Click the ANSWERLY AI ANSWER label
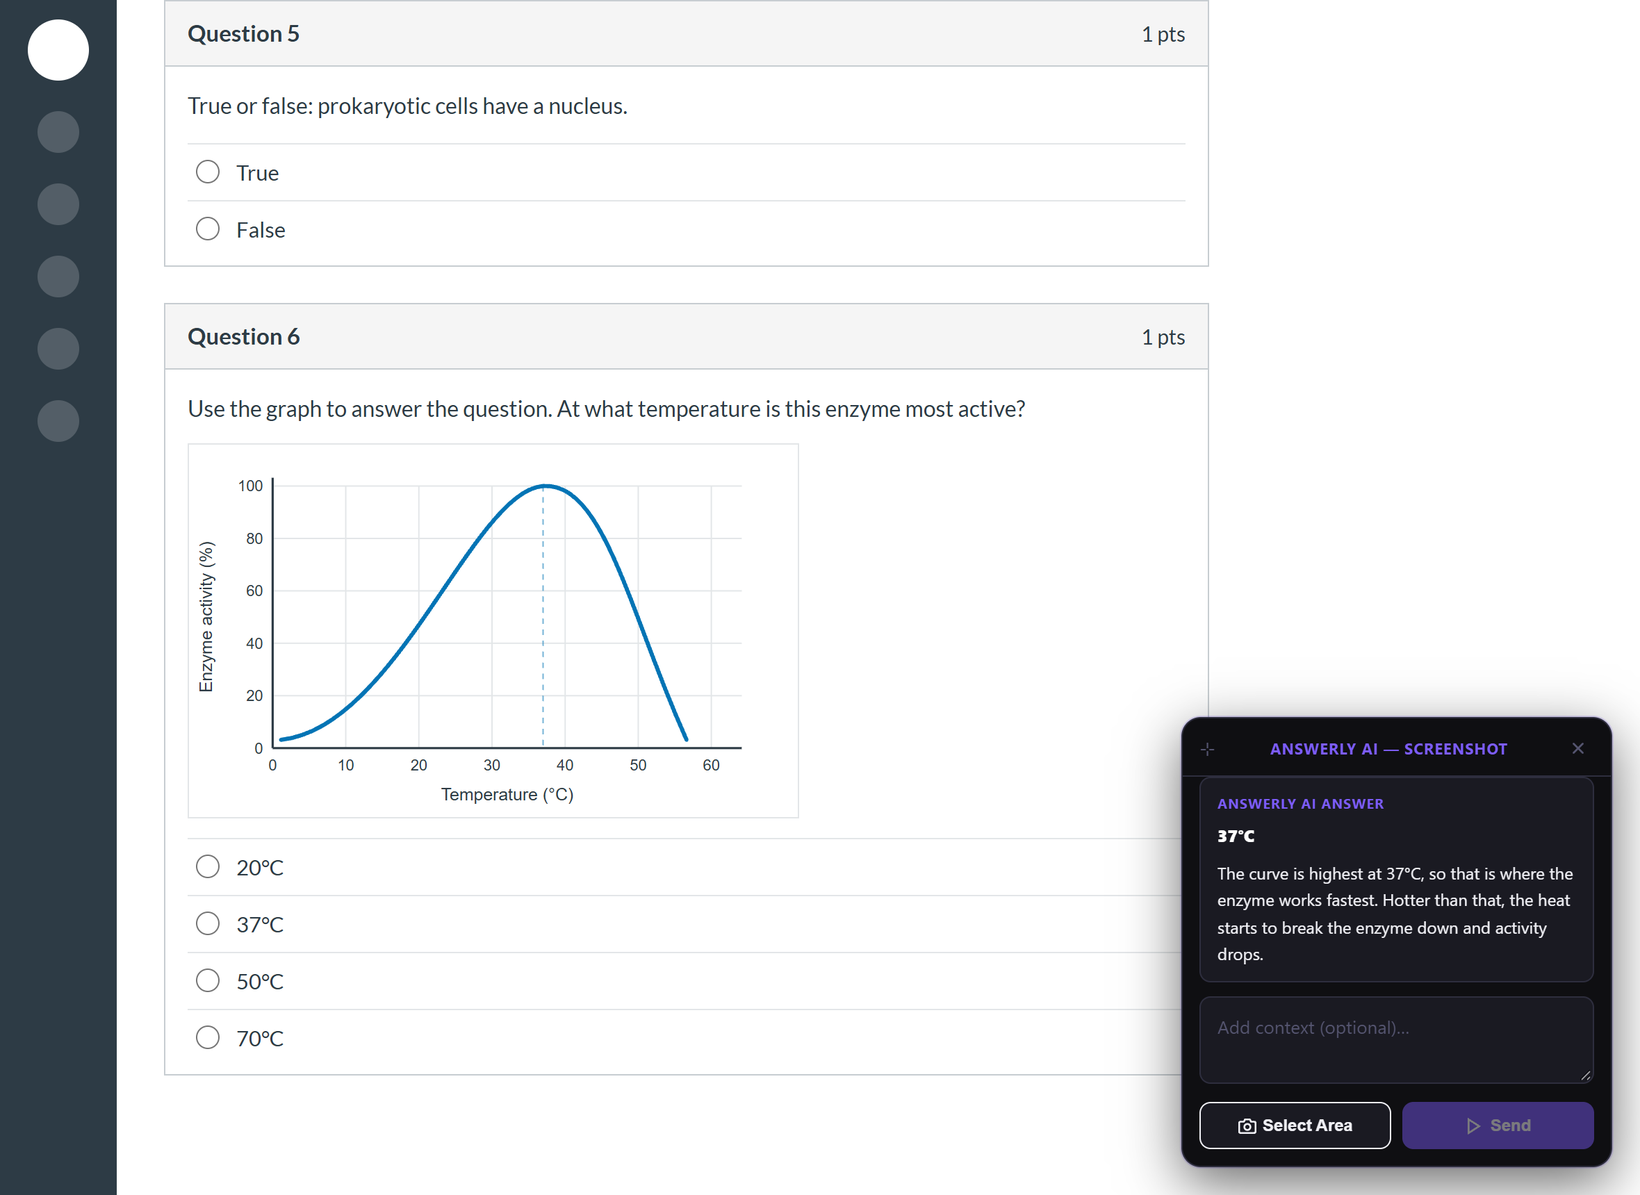 1300,804
